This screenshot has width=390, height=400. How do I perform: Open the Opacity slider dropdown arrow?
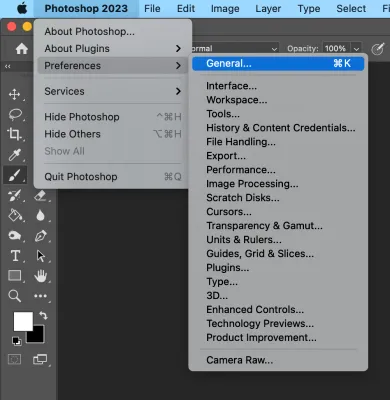pyautogui.click(x=356, y=49)
